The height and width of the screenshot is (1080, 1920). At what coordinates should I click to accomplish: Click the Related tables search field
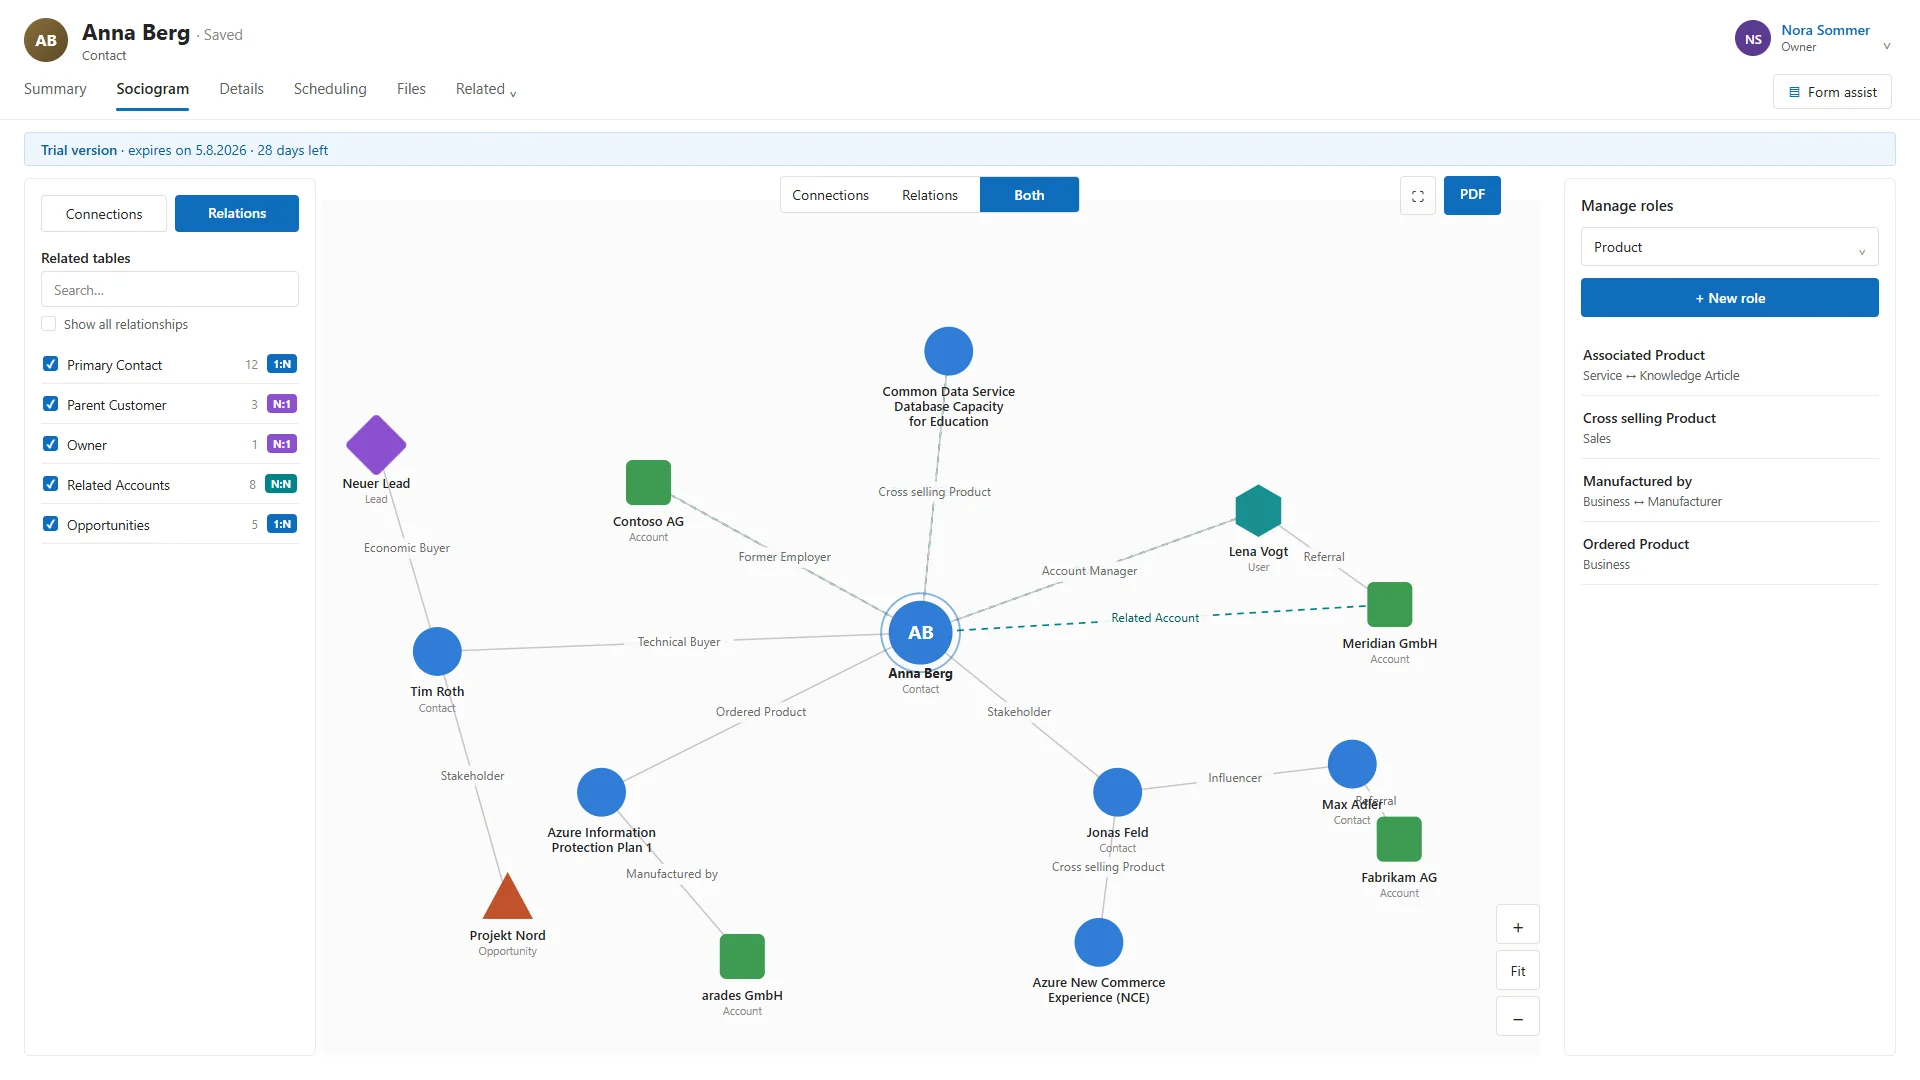(x=170, y=290)
